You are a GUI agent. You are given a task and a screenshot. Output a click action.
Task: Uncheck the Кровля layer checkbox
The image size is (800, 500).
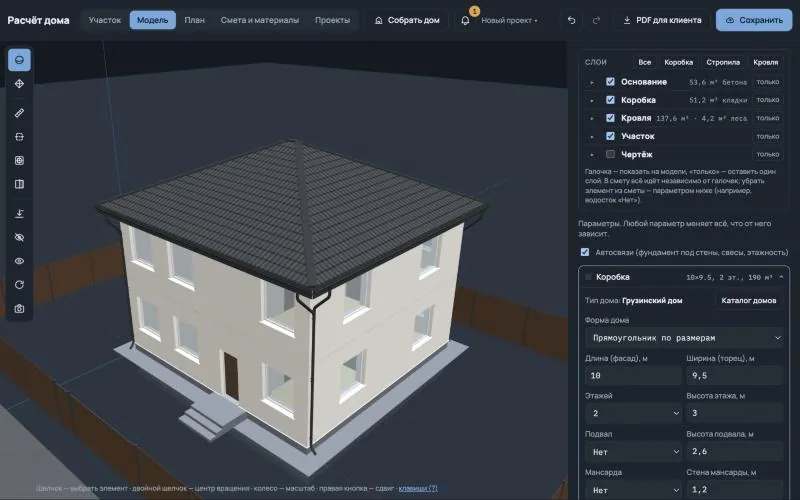click(x=610, y=118)
